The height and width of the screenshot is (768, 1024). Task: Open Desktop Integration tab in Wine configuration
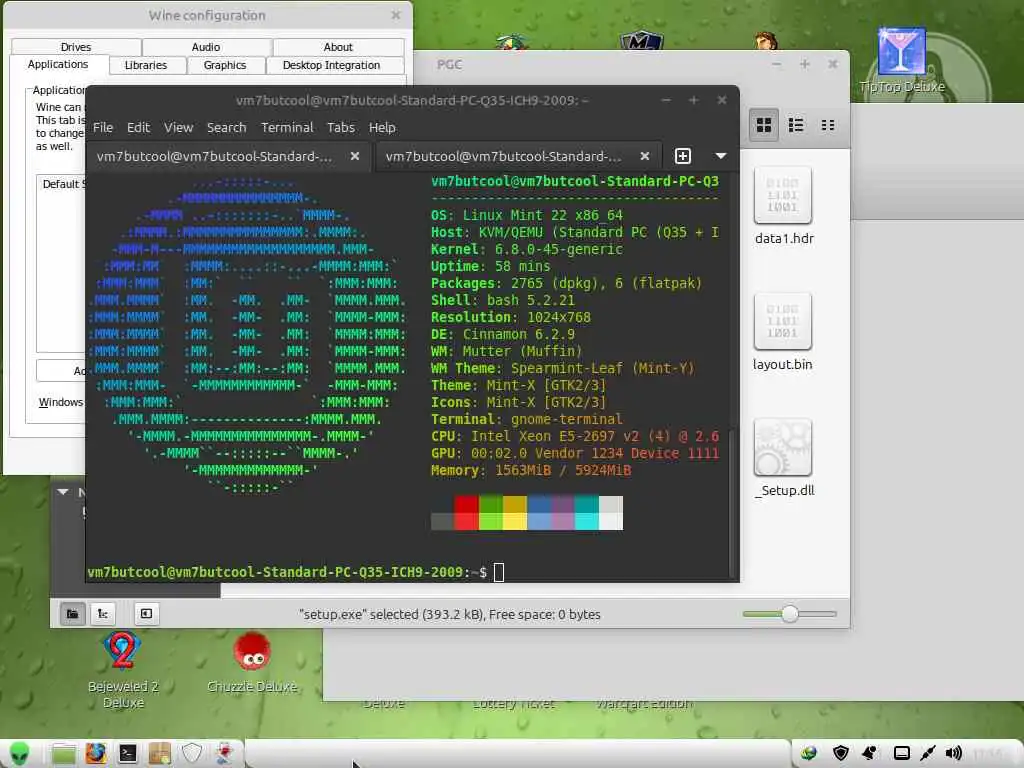331,65
